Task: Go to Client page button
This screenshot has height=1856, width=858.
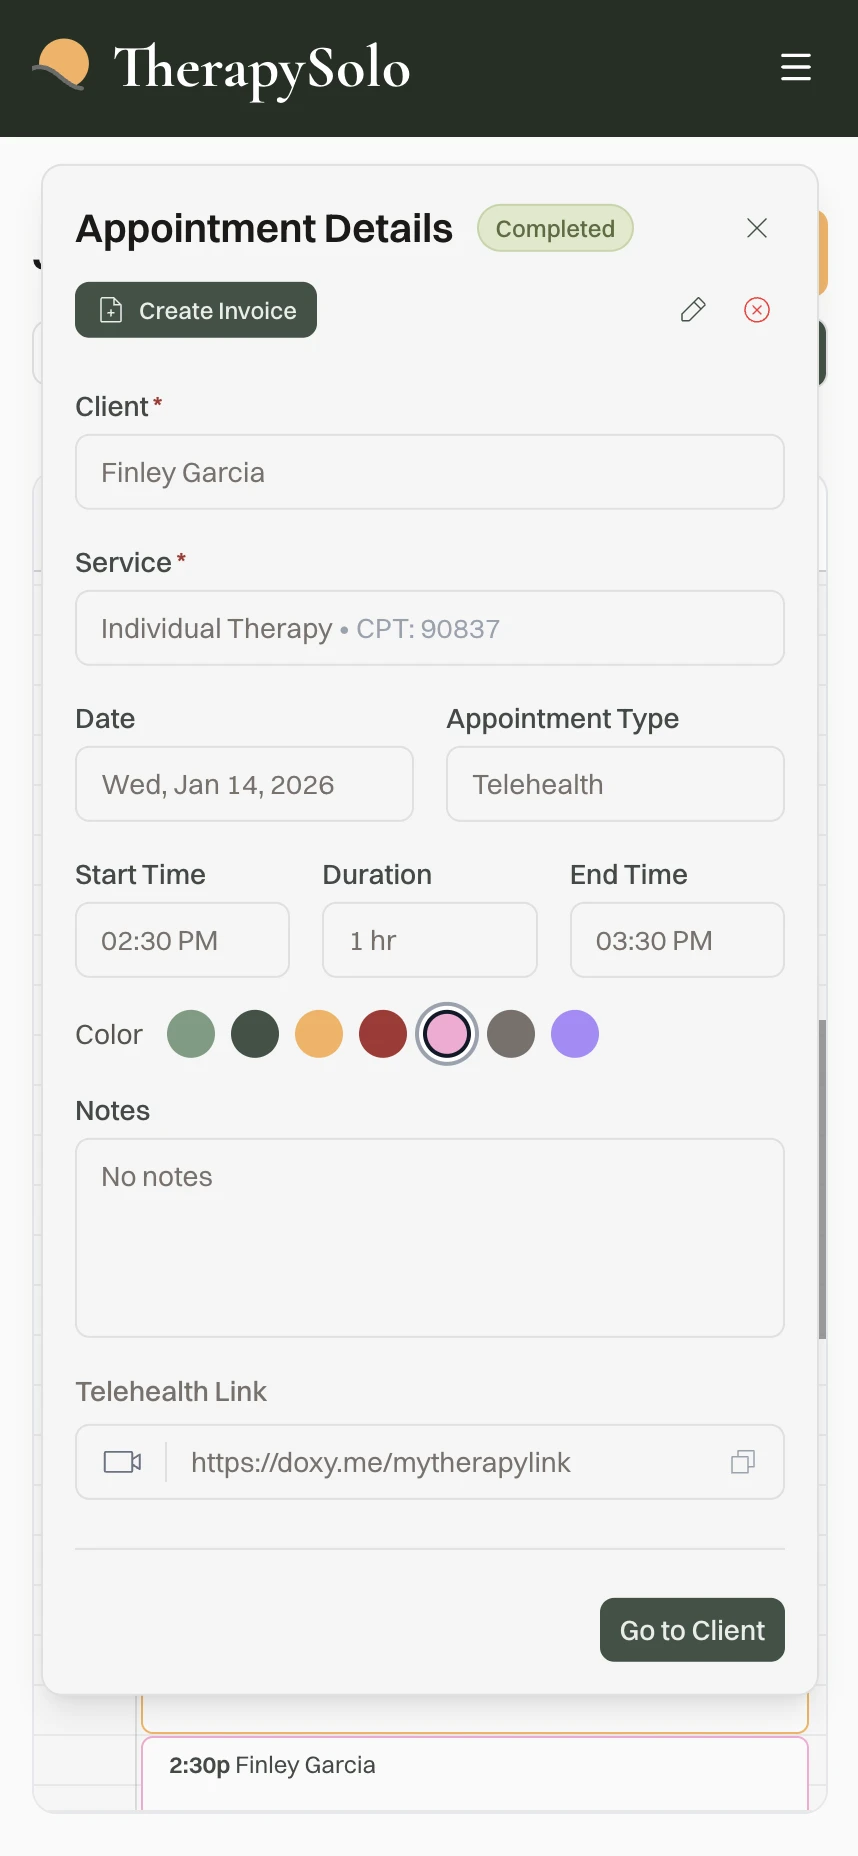Action: pos(692,1630)
